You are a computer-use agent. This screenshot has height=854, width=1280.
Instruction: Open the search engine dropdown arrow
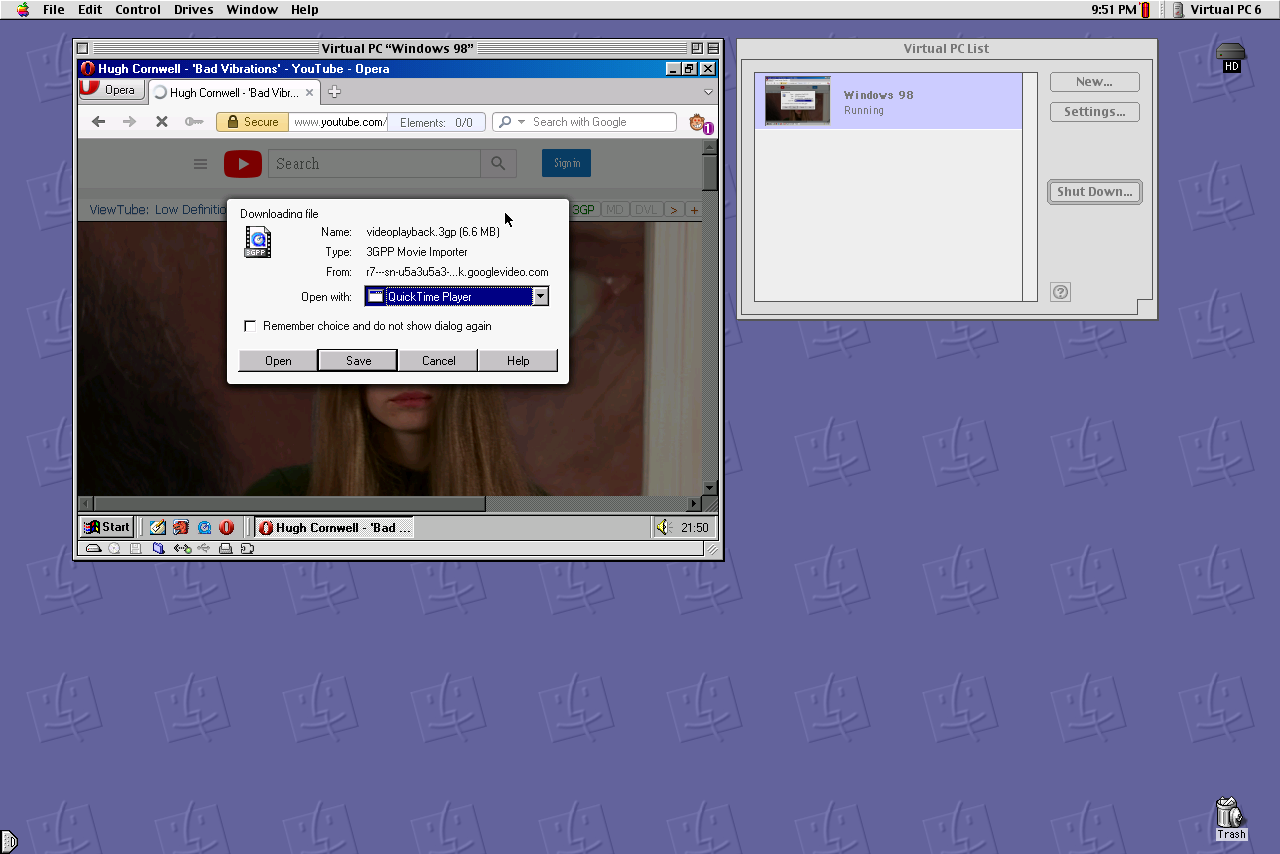pos(521,122)
